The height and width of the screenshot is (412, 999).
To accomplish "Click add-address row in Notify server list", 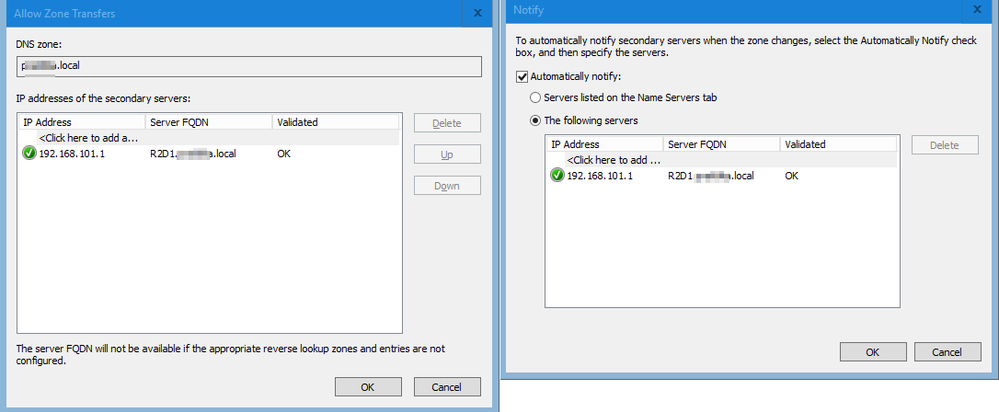I will coord(614,160).
